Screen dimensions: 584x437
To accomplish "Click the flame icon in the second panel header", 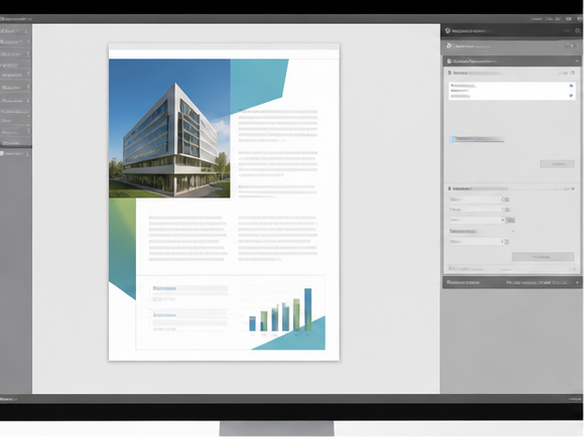I will [x=449, y=46].
